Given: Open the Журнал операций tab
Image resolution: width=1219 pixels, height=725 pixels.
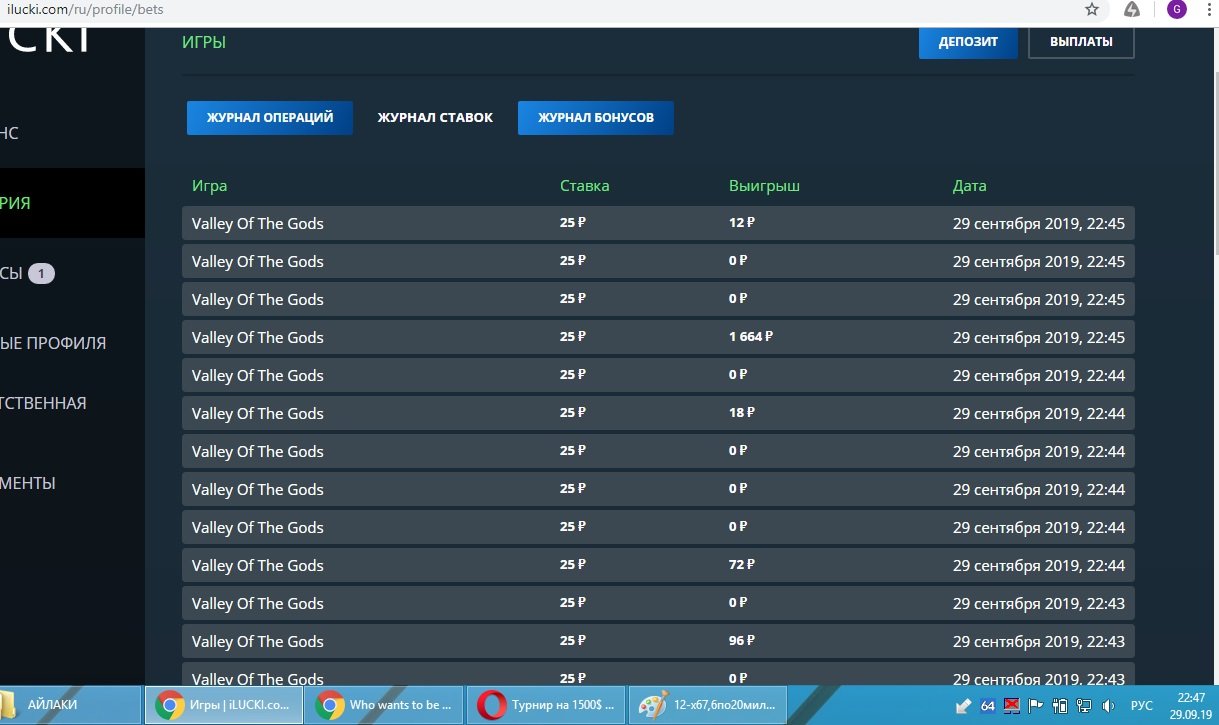Looking at the screenshot, I should (269, 118).
